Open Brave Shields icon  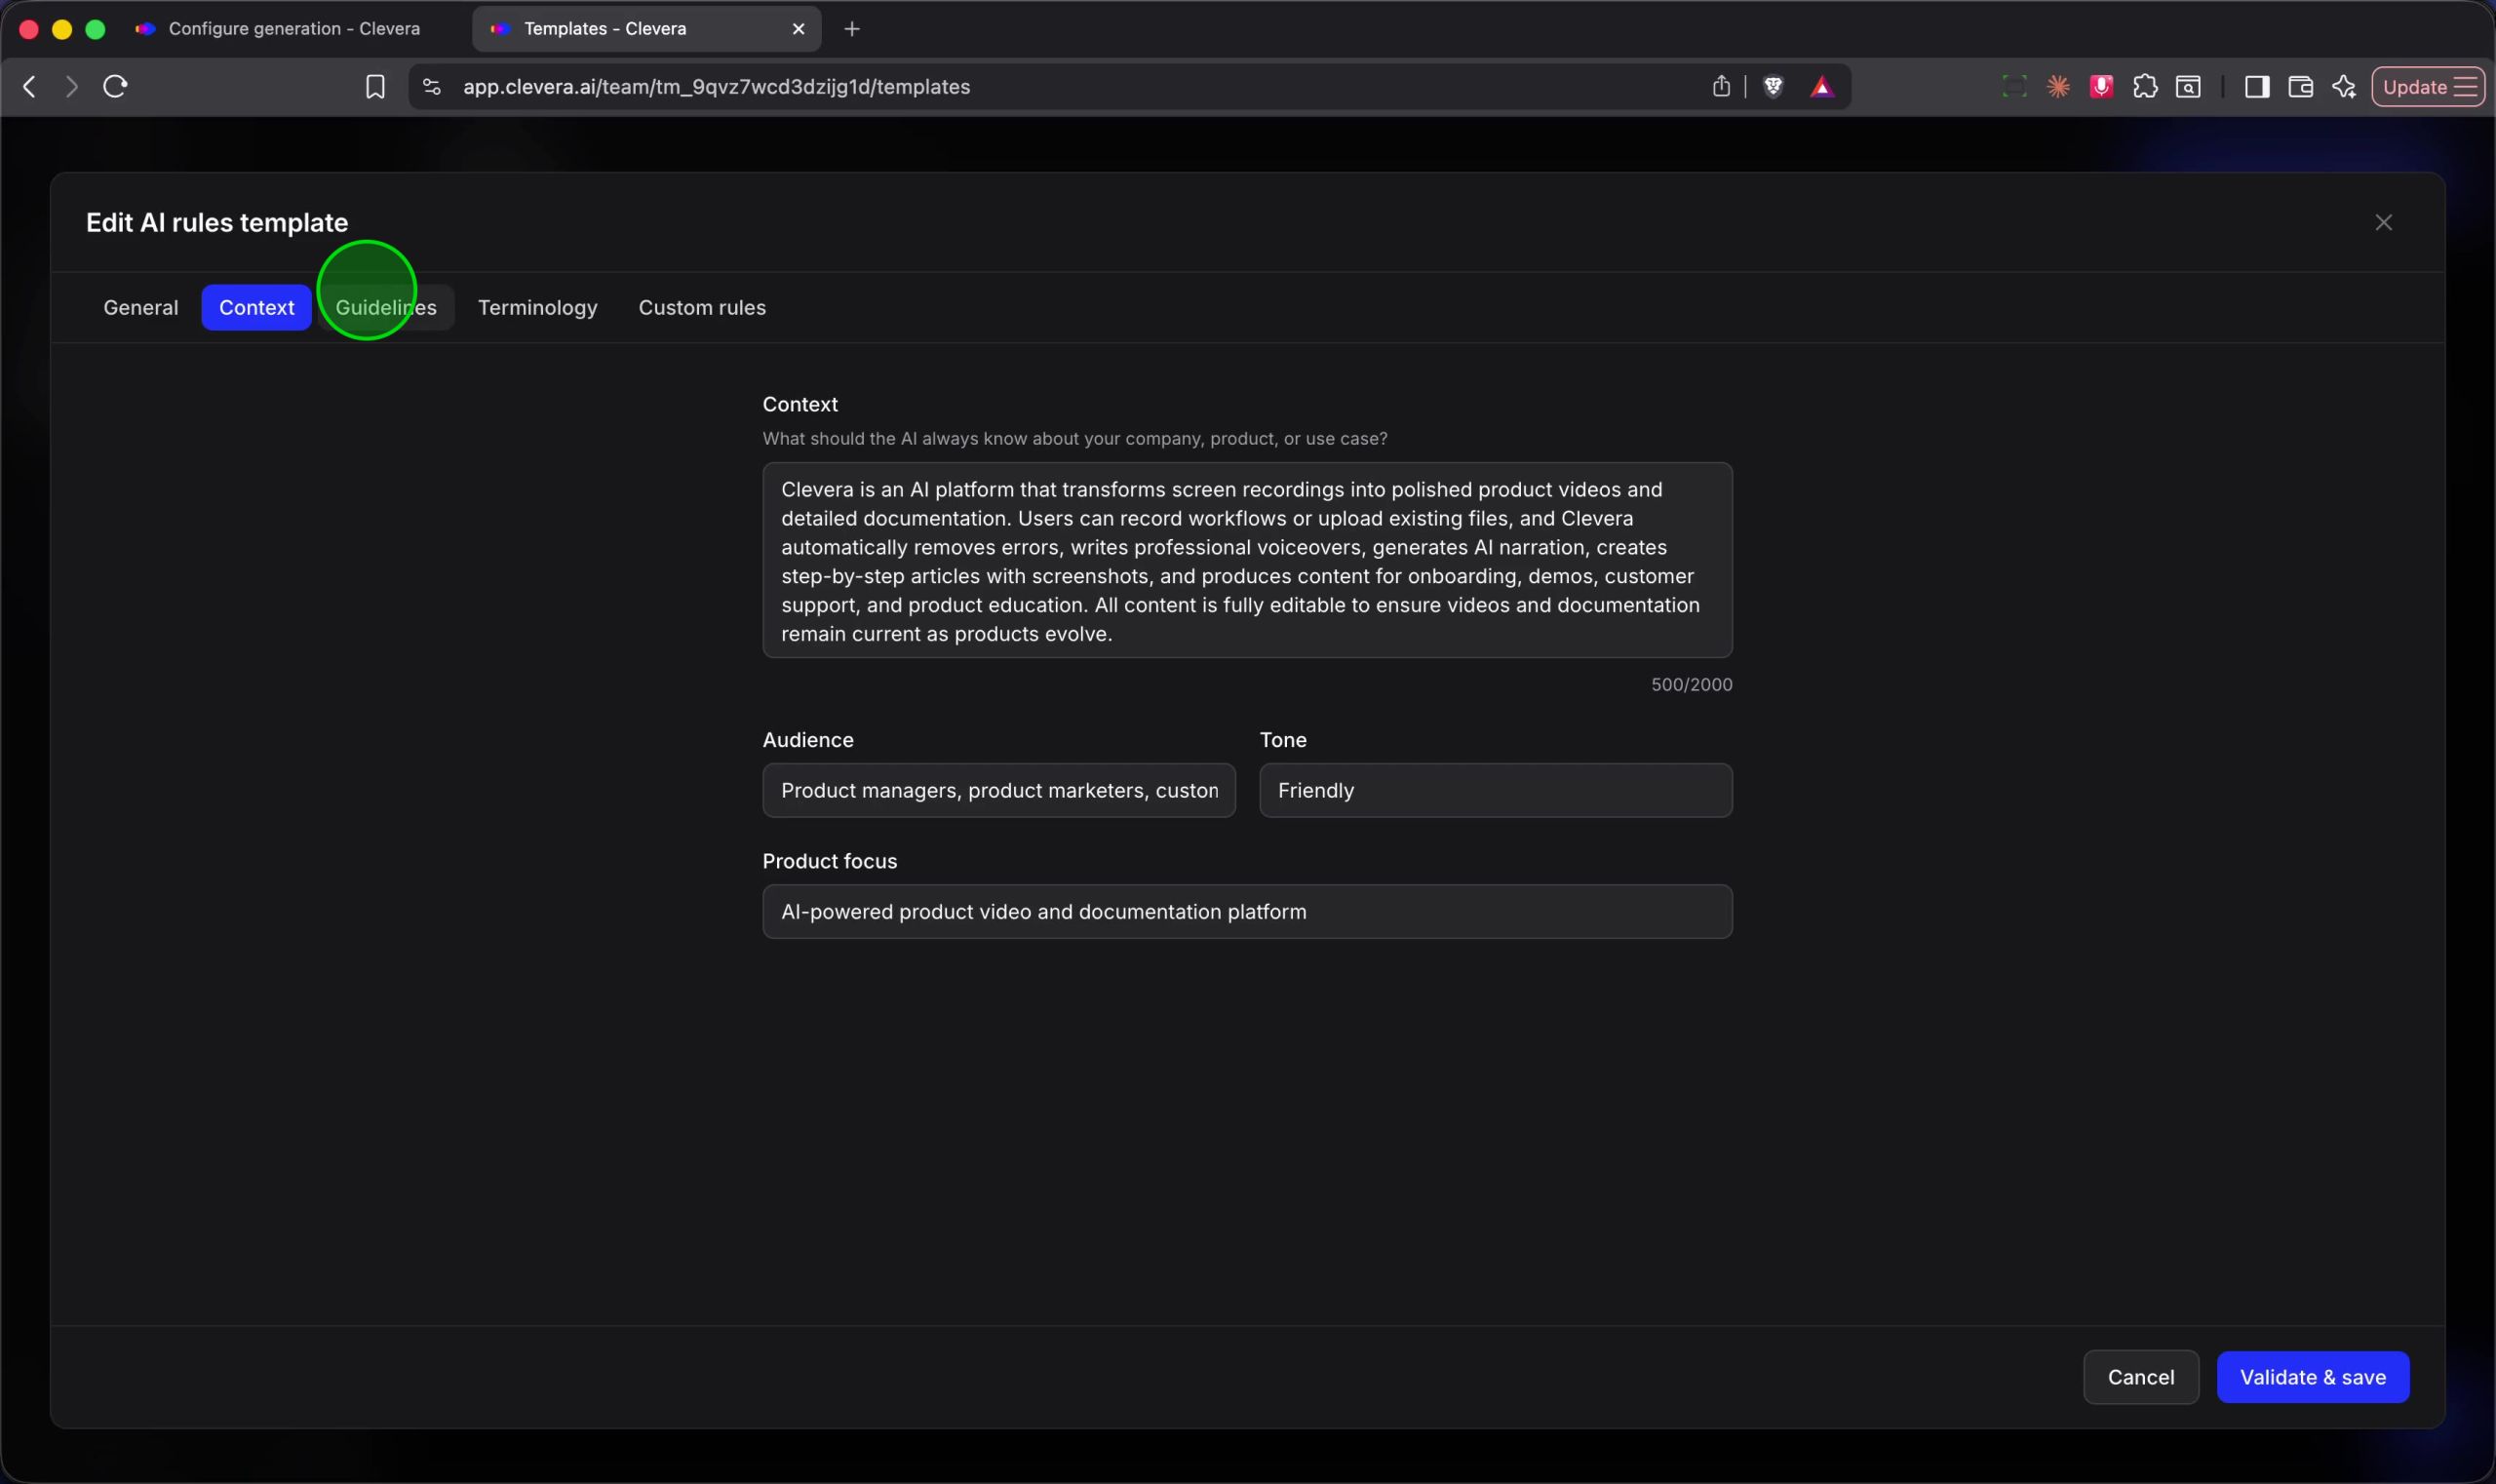tap(1773, 87)
